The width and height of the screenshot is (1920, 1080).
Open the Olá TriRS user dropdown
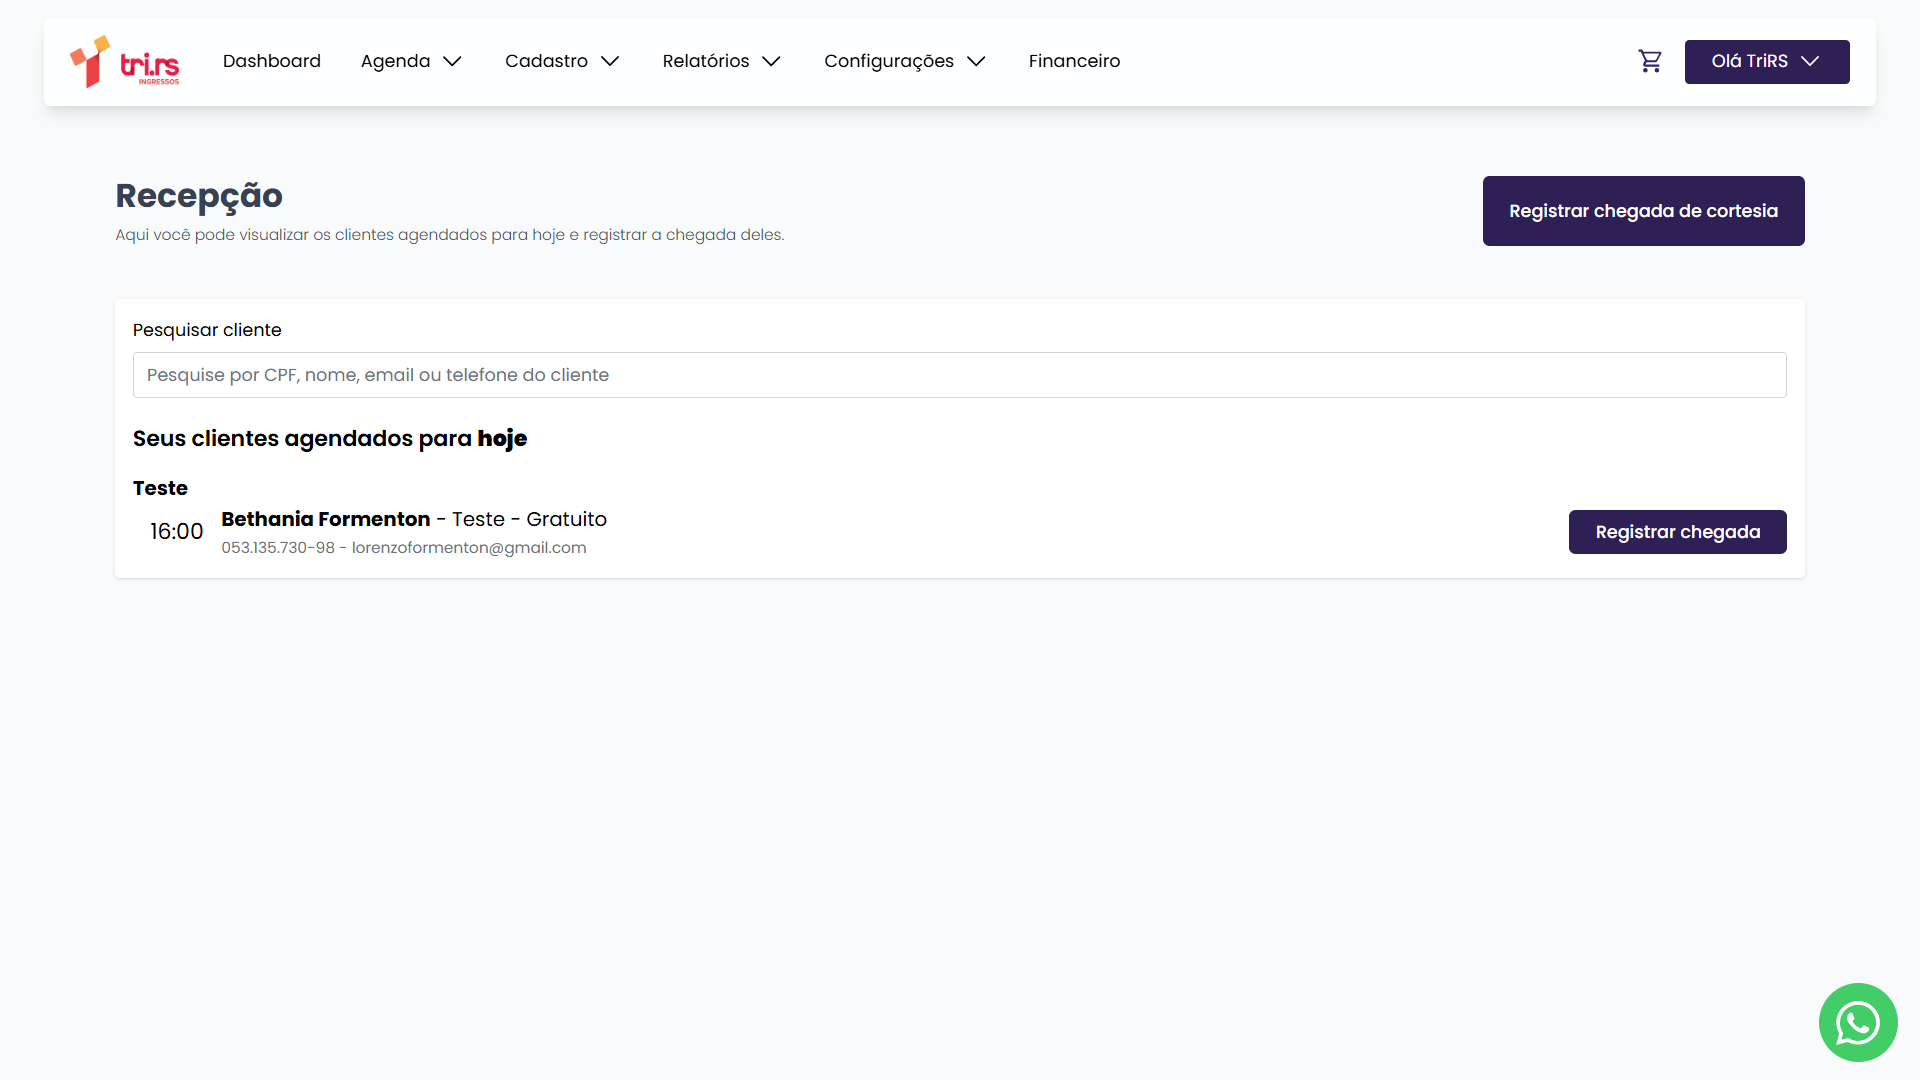click(x=1750, y=62)
